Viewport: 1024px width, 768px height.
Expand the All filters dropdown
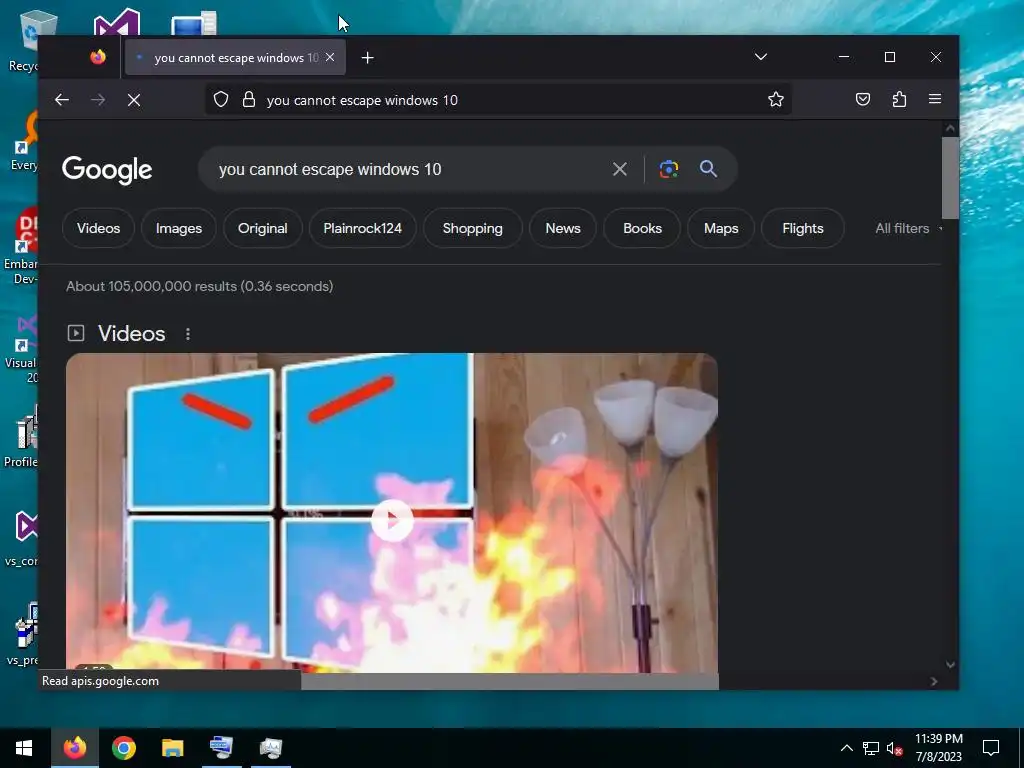(x=908, y=228)
